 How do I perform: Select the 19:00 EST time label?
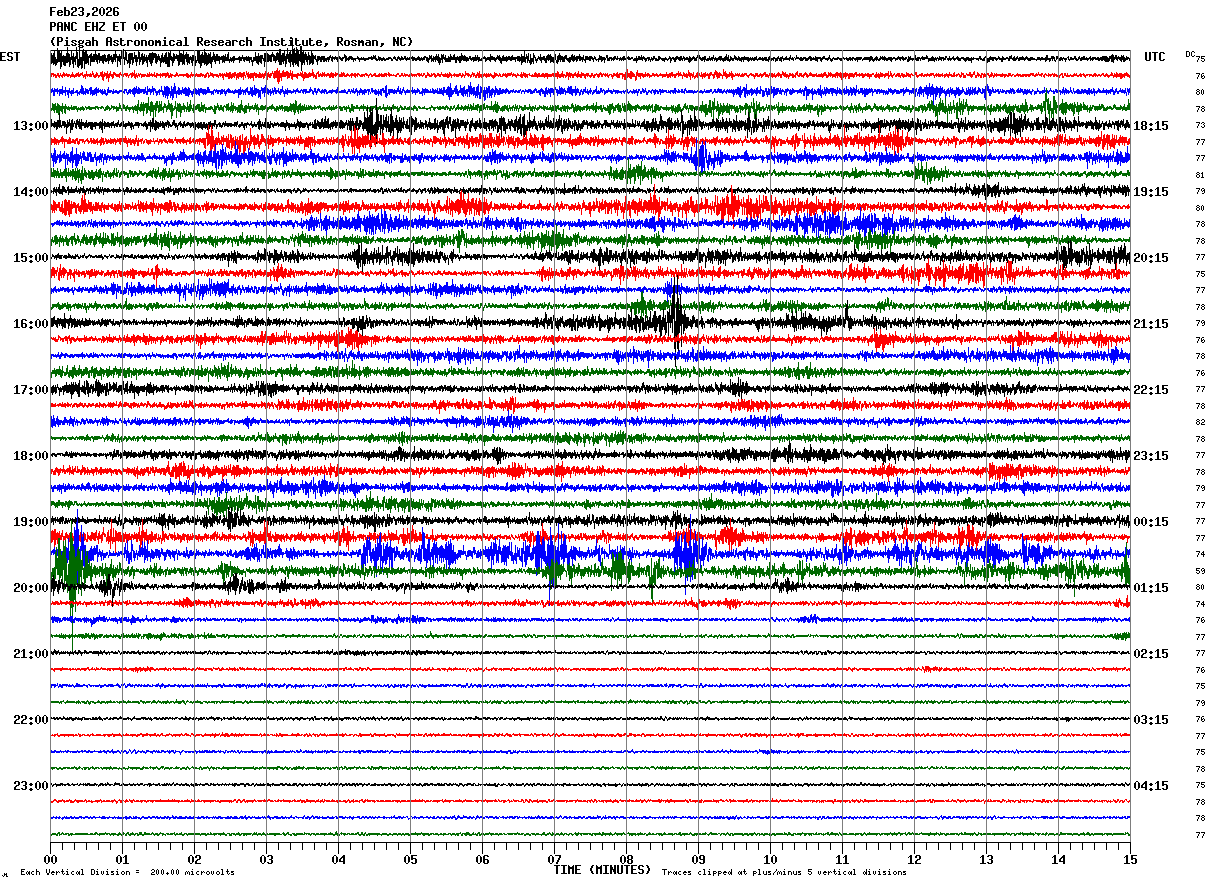(x=31, y=522)
